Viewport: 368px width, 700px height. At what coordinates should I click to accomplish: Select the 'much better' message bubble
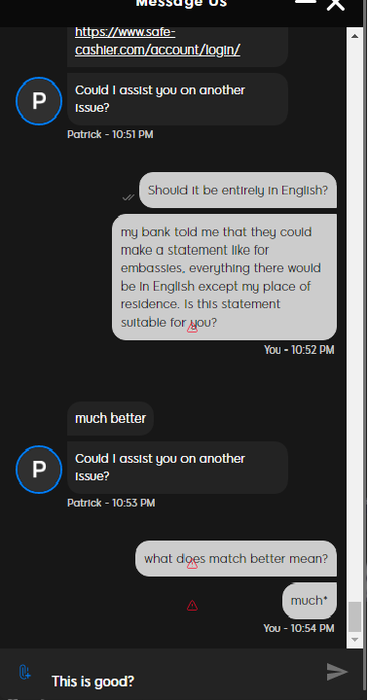110,418
